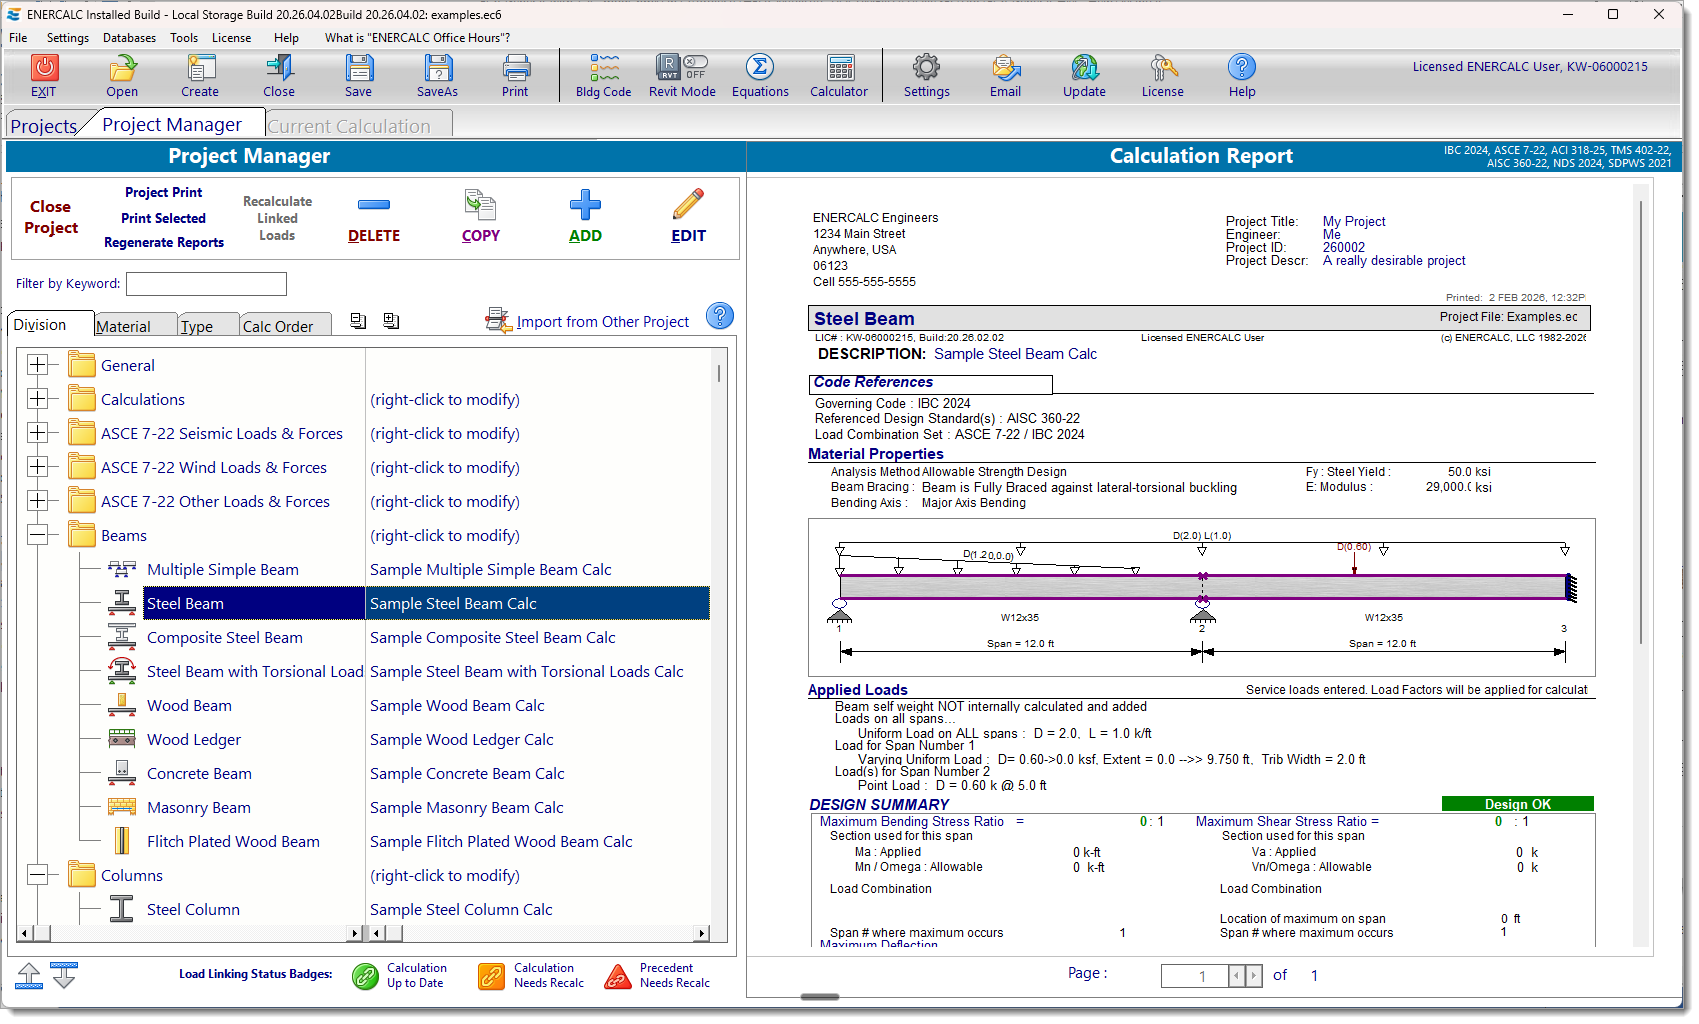
Task: Open the License keys icon
Action: point(1163,68)
